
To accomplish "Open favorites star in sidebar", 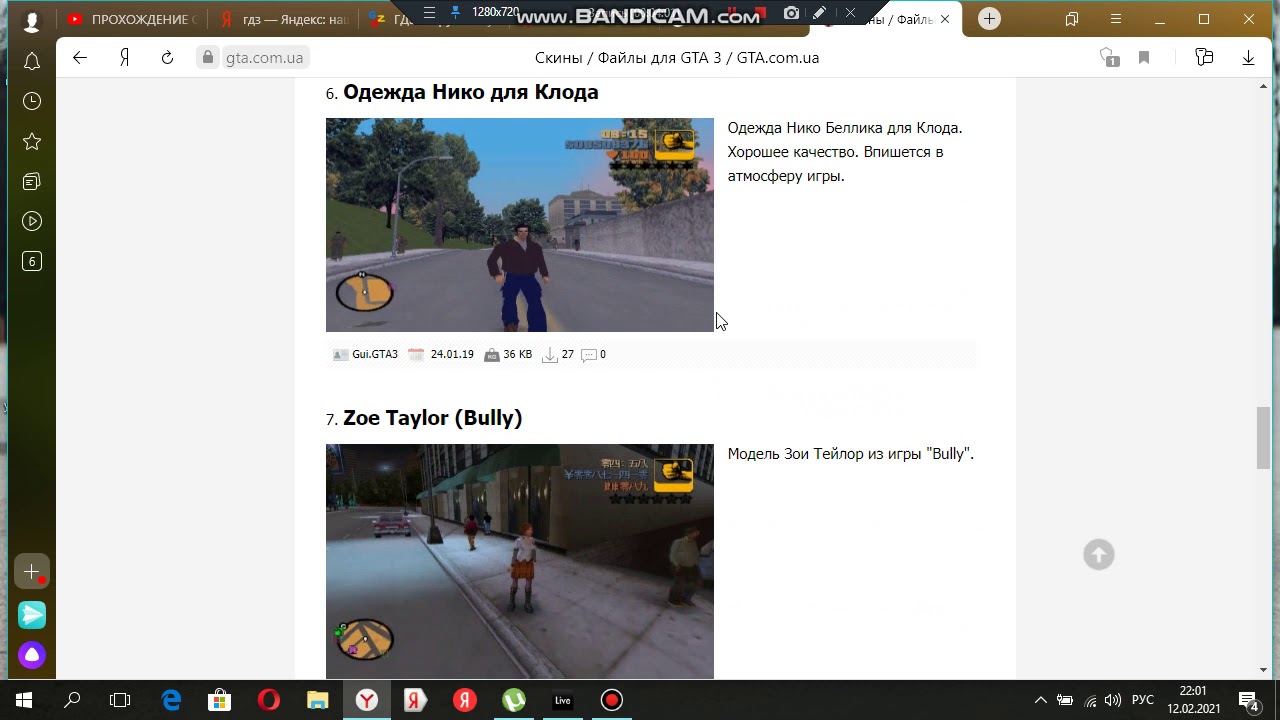I will click(x=32, y=141).
